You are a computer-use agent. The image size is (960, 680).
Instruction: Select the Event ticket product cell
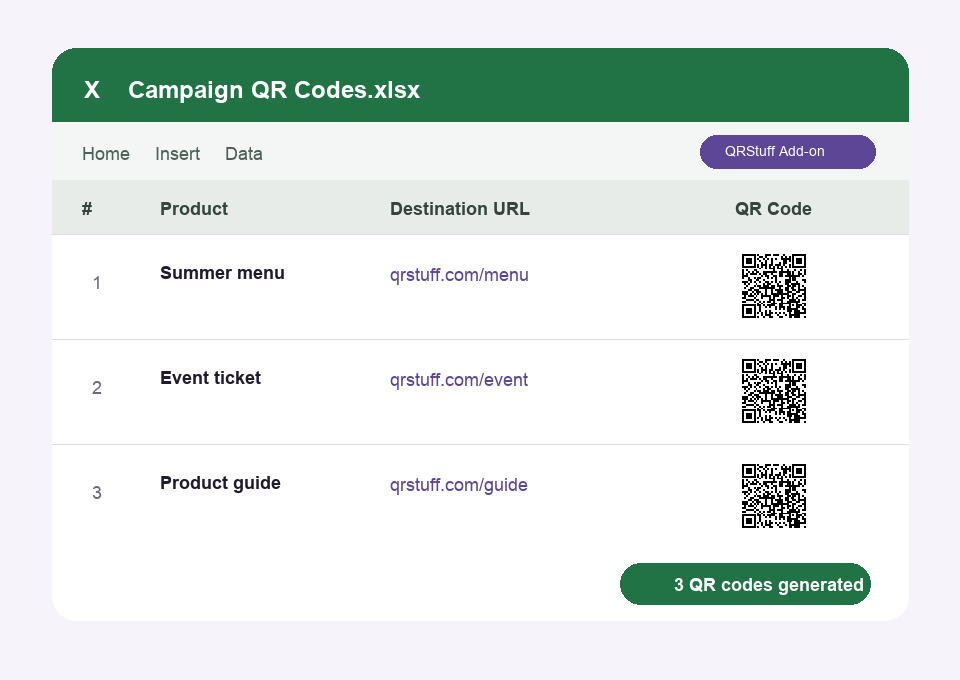pos(211,378)
